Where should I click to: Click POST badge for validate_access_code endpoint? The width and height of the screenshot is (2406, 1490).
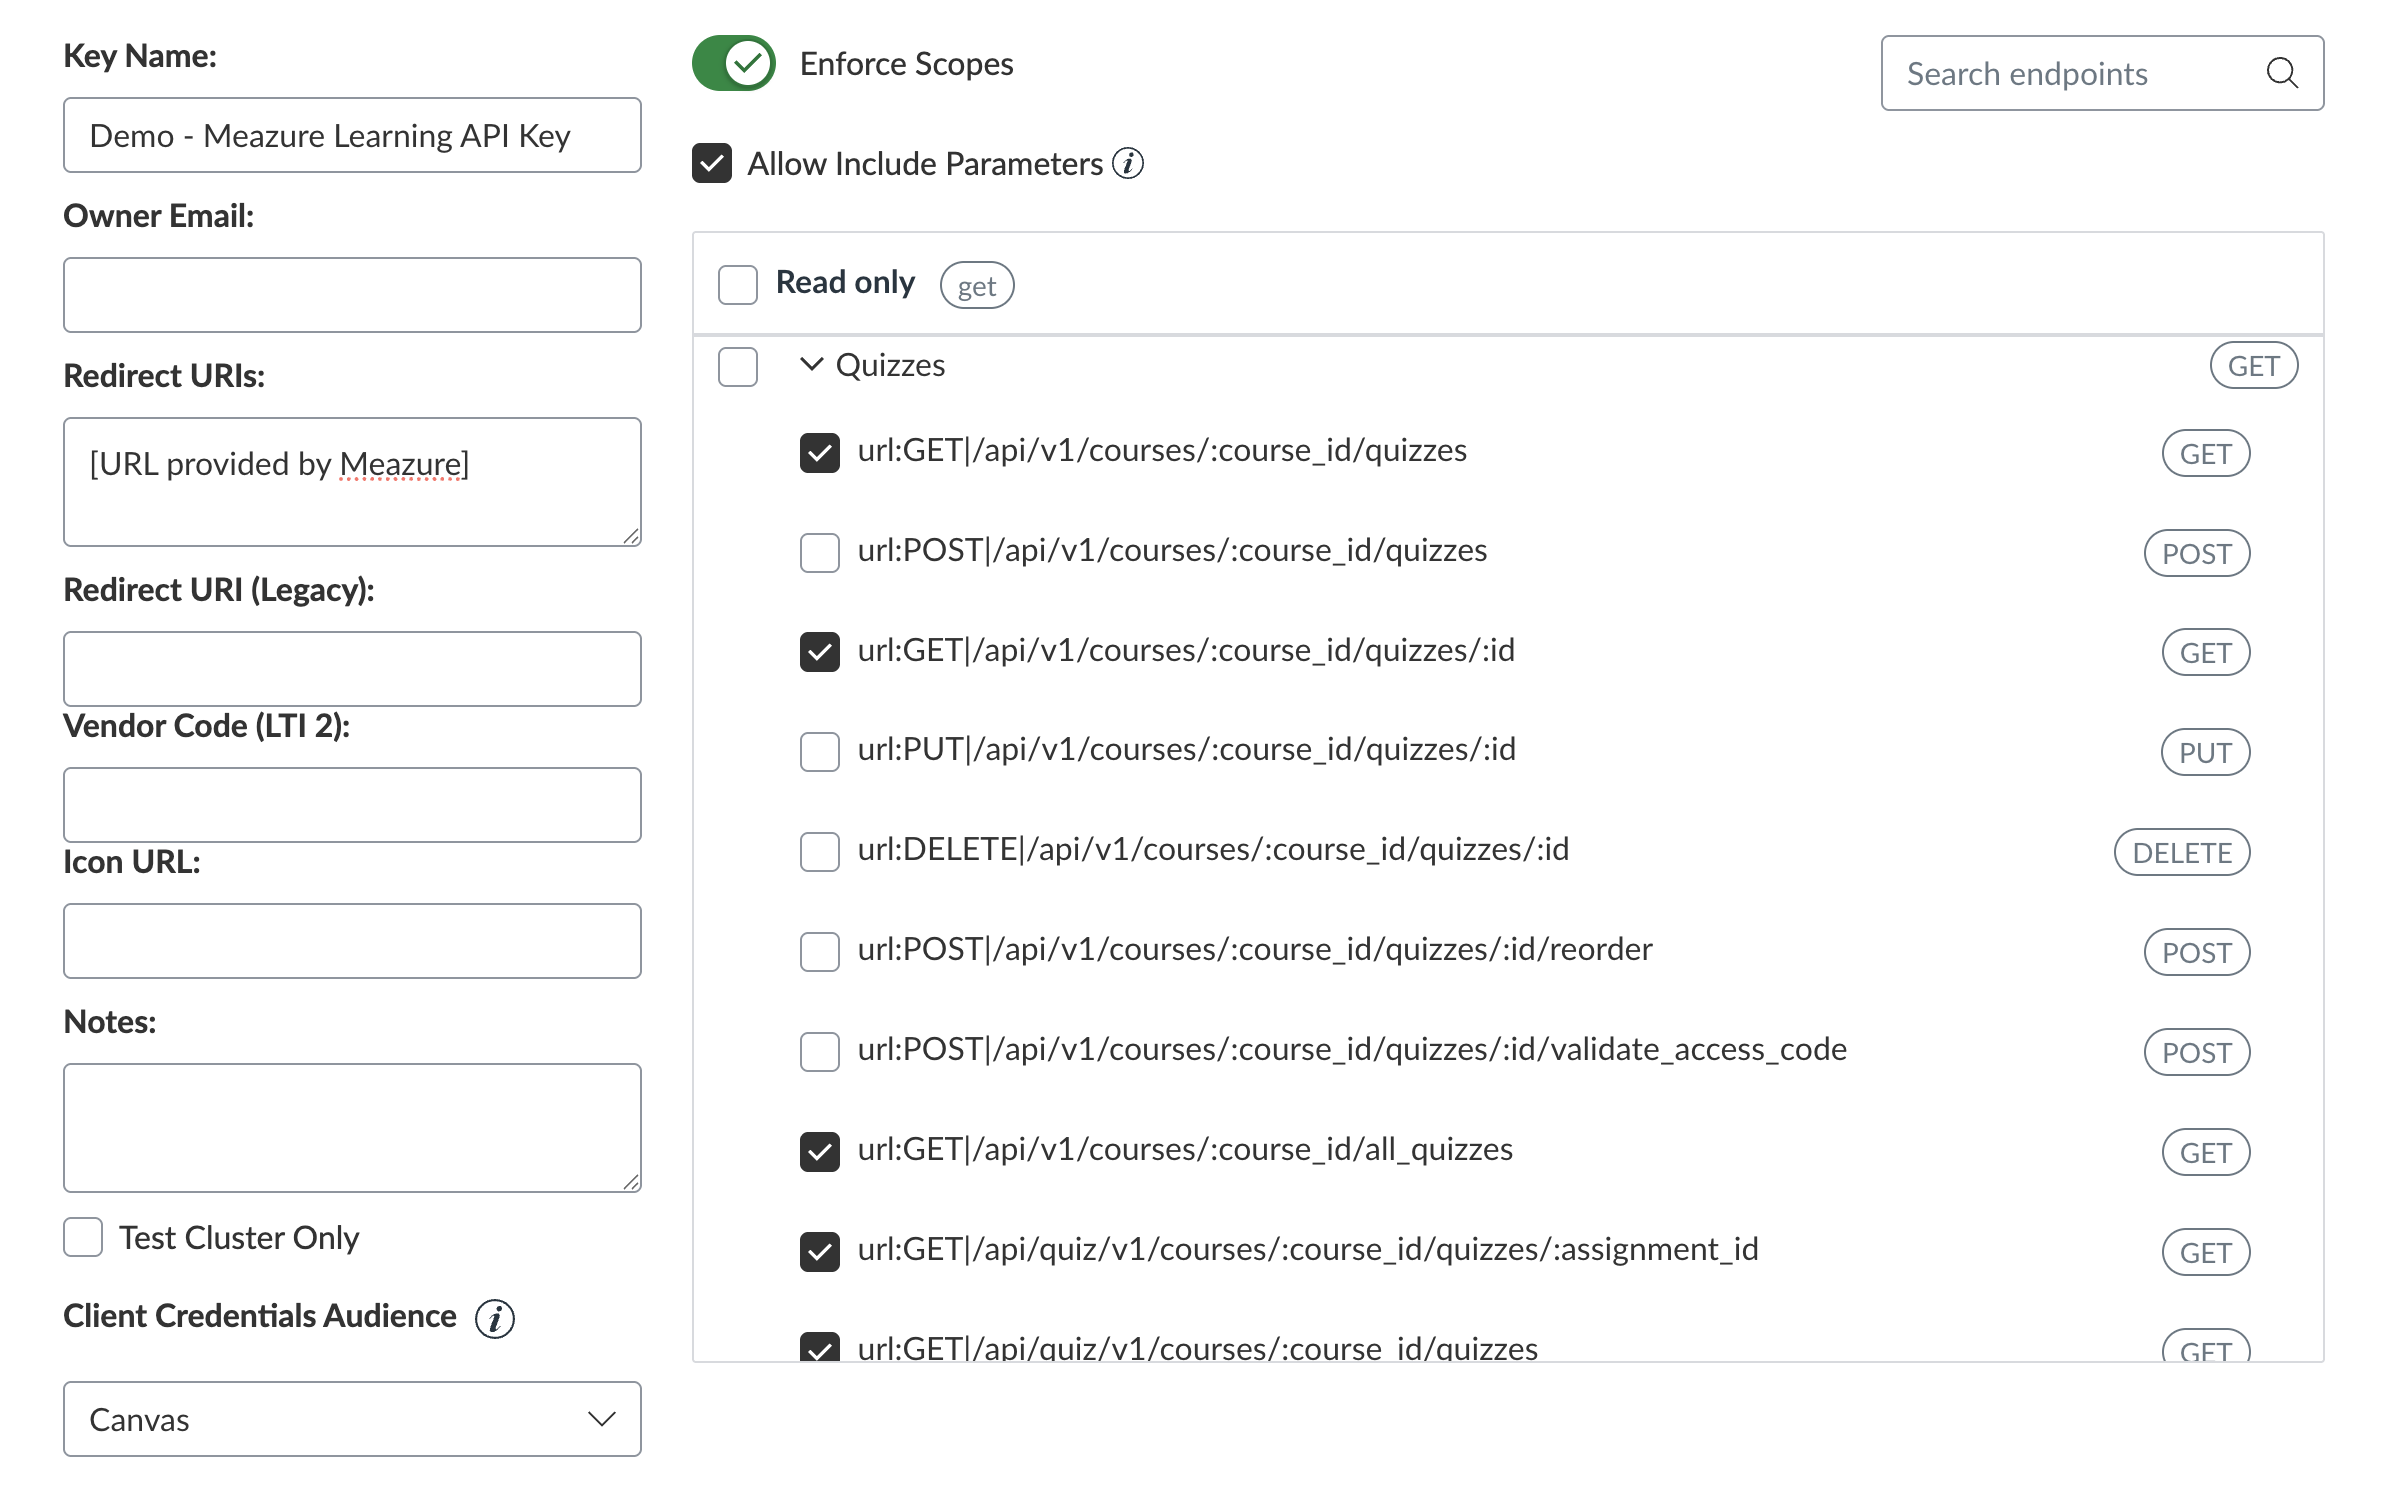point(2196,1052)
